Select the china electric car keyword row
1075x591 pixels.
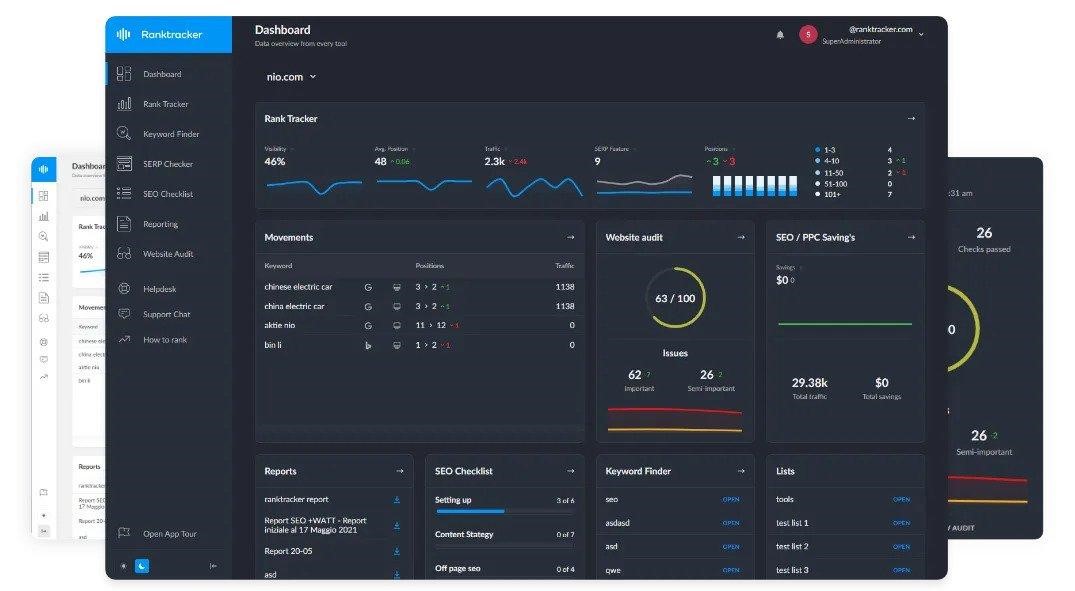pyautogui.click(x=420, y=306)
